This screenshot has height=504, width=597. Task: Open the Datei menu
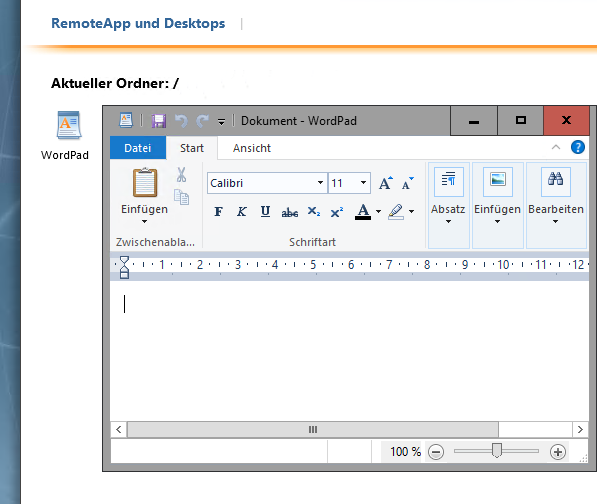click(x=138, y=148)
